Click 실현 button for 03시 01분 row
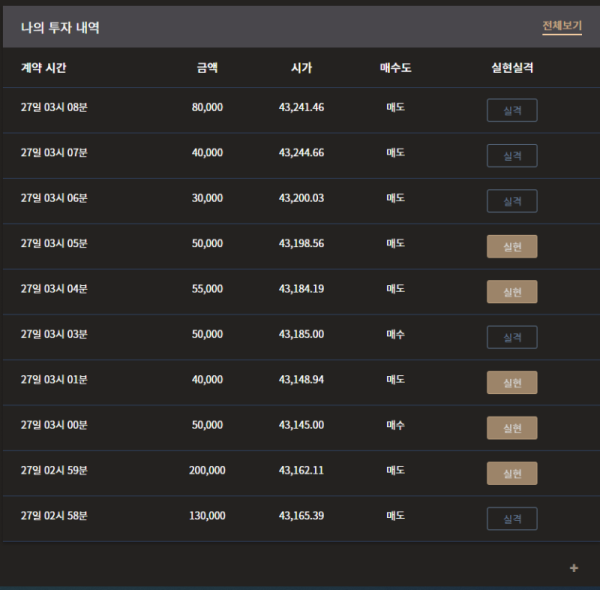The width and height of the screenshot is (600, 590). click(512, 383)
